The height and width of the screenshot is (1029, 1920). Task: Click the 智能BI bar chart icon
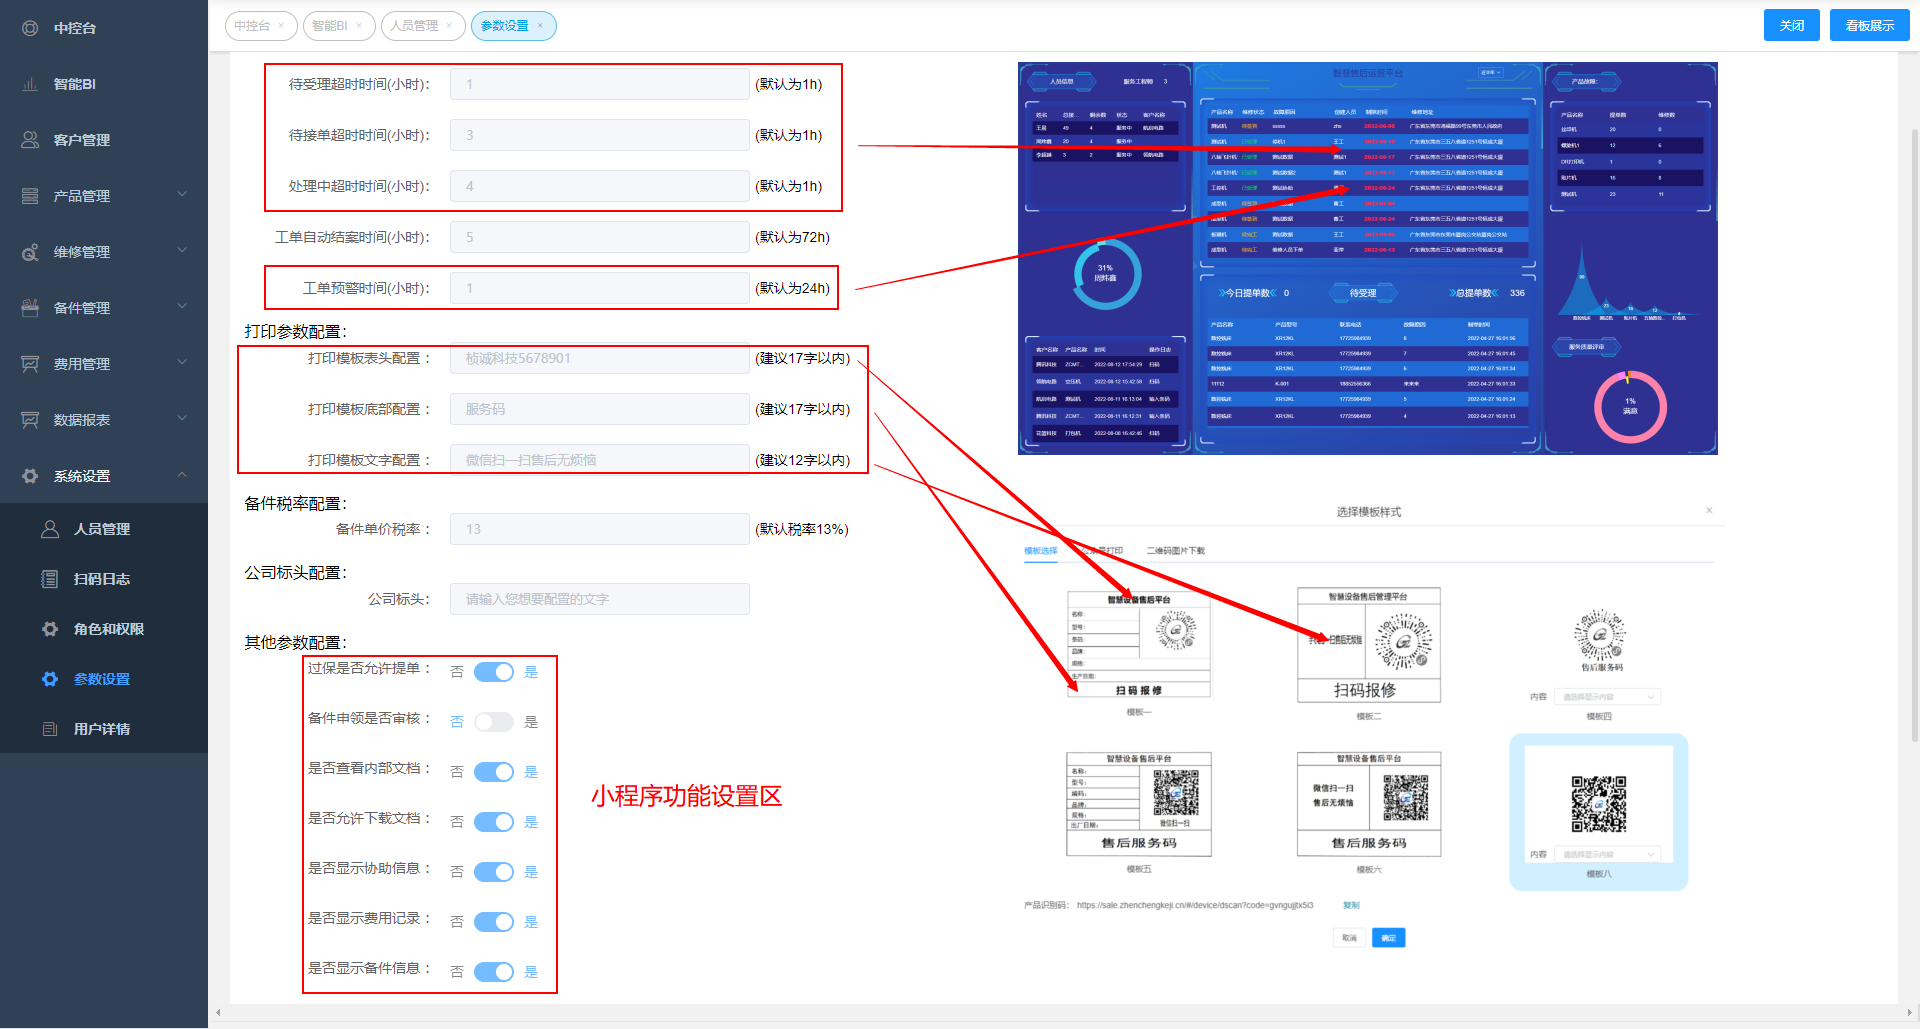[x=30, y=84]
